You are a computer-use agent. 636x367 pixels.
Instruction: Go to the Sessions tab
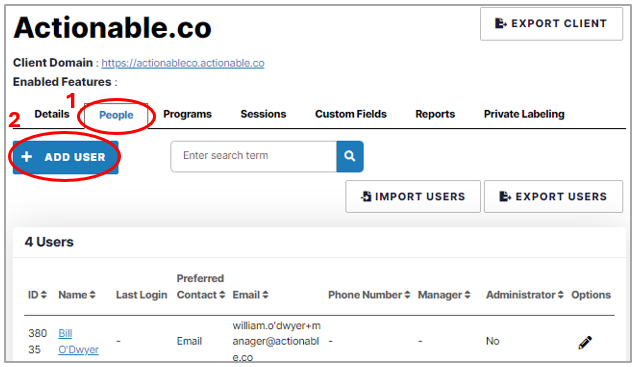pyautogui.click(x=263, y=114)
